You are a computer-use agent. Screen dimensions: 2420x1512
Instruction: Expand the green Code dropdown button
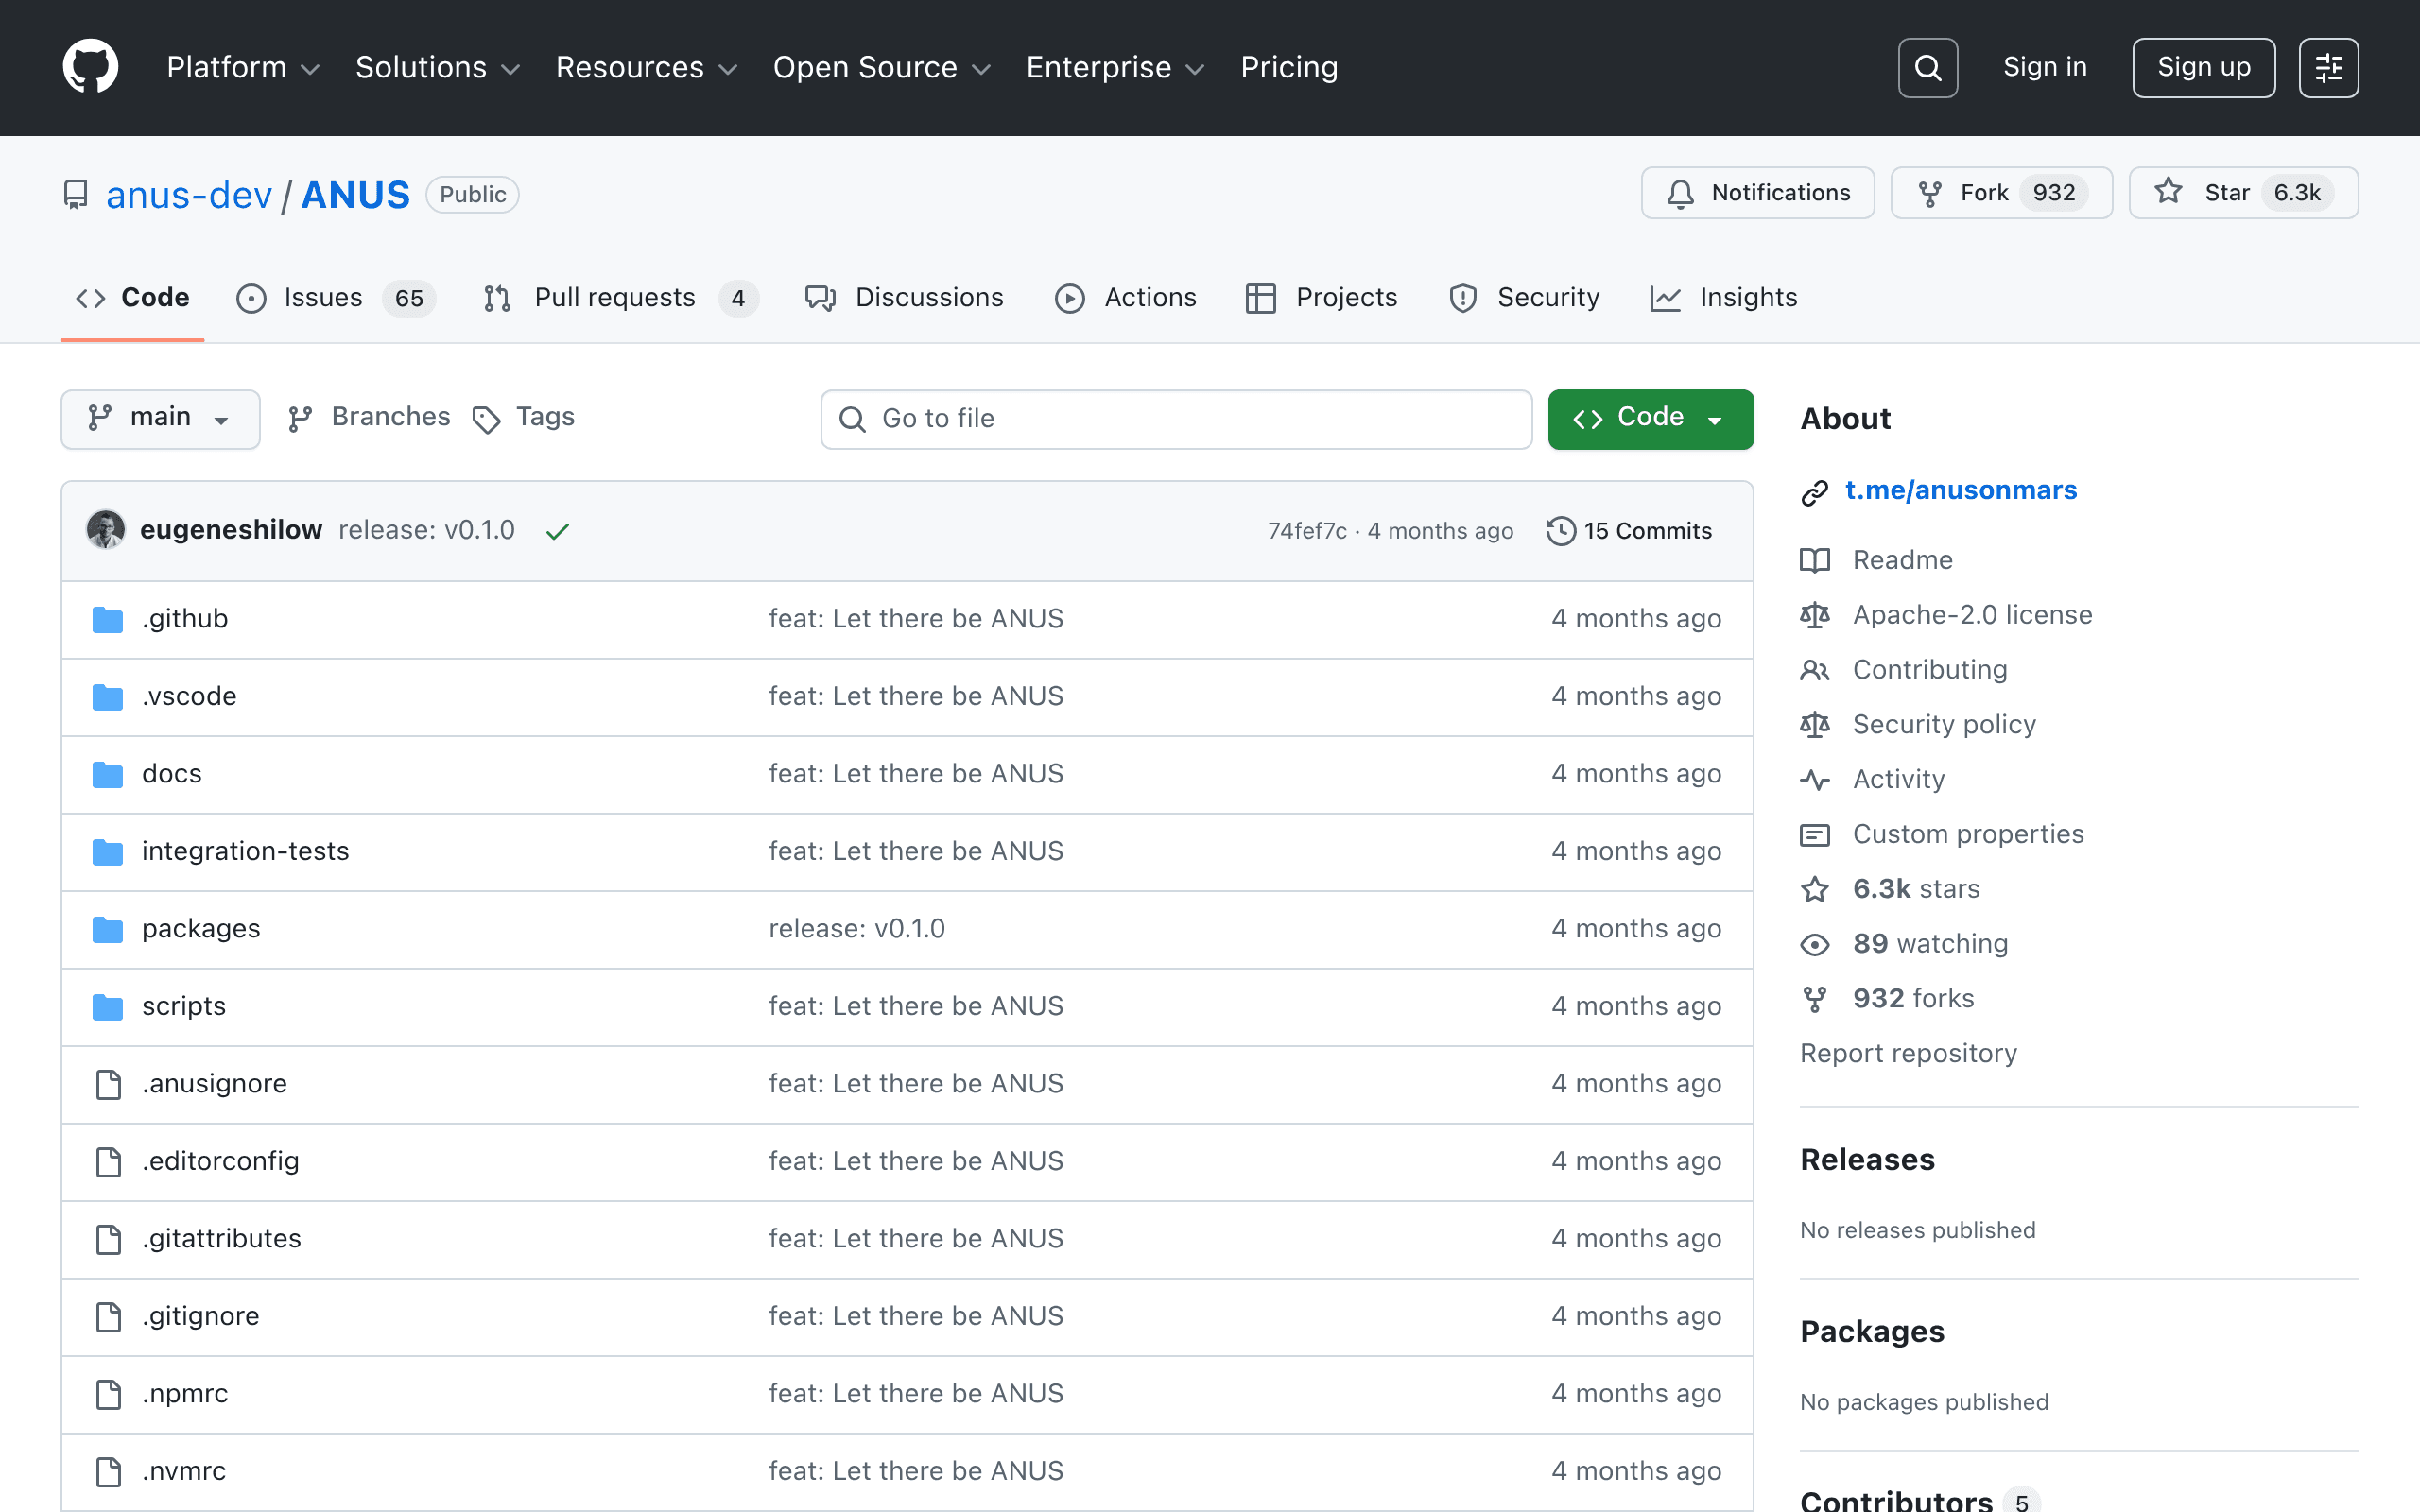coord(1650,418)
